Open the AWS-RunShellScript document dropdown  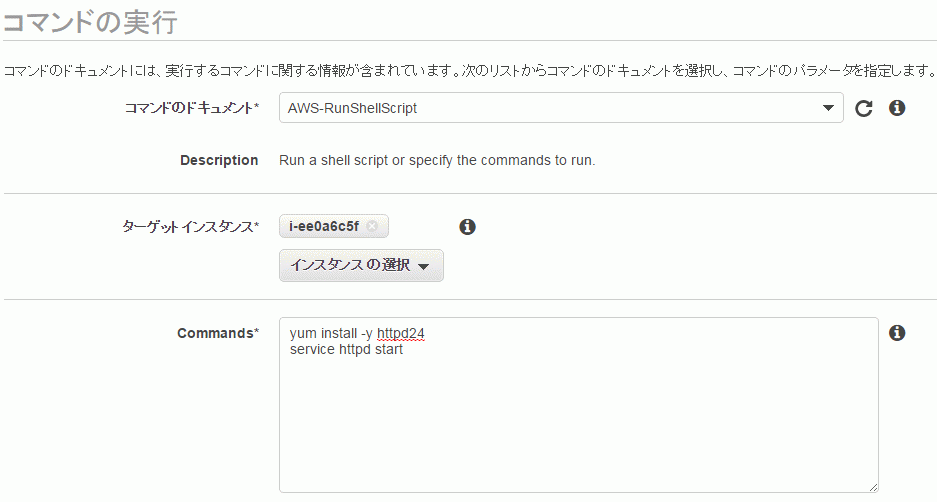click(x=561, y=108)
